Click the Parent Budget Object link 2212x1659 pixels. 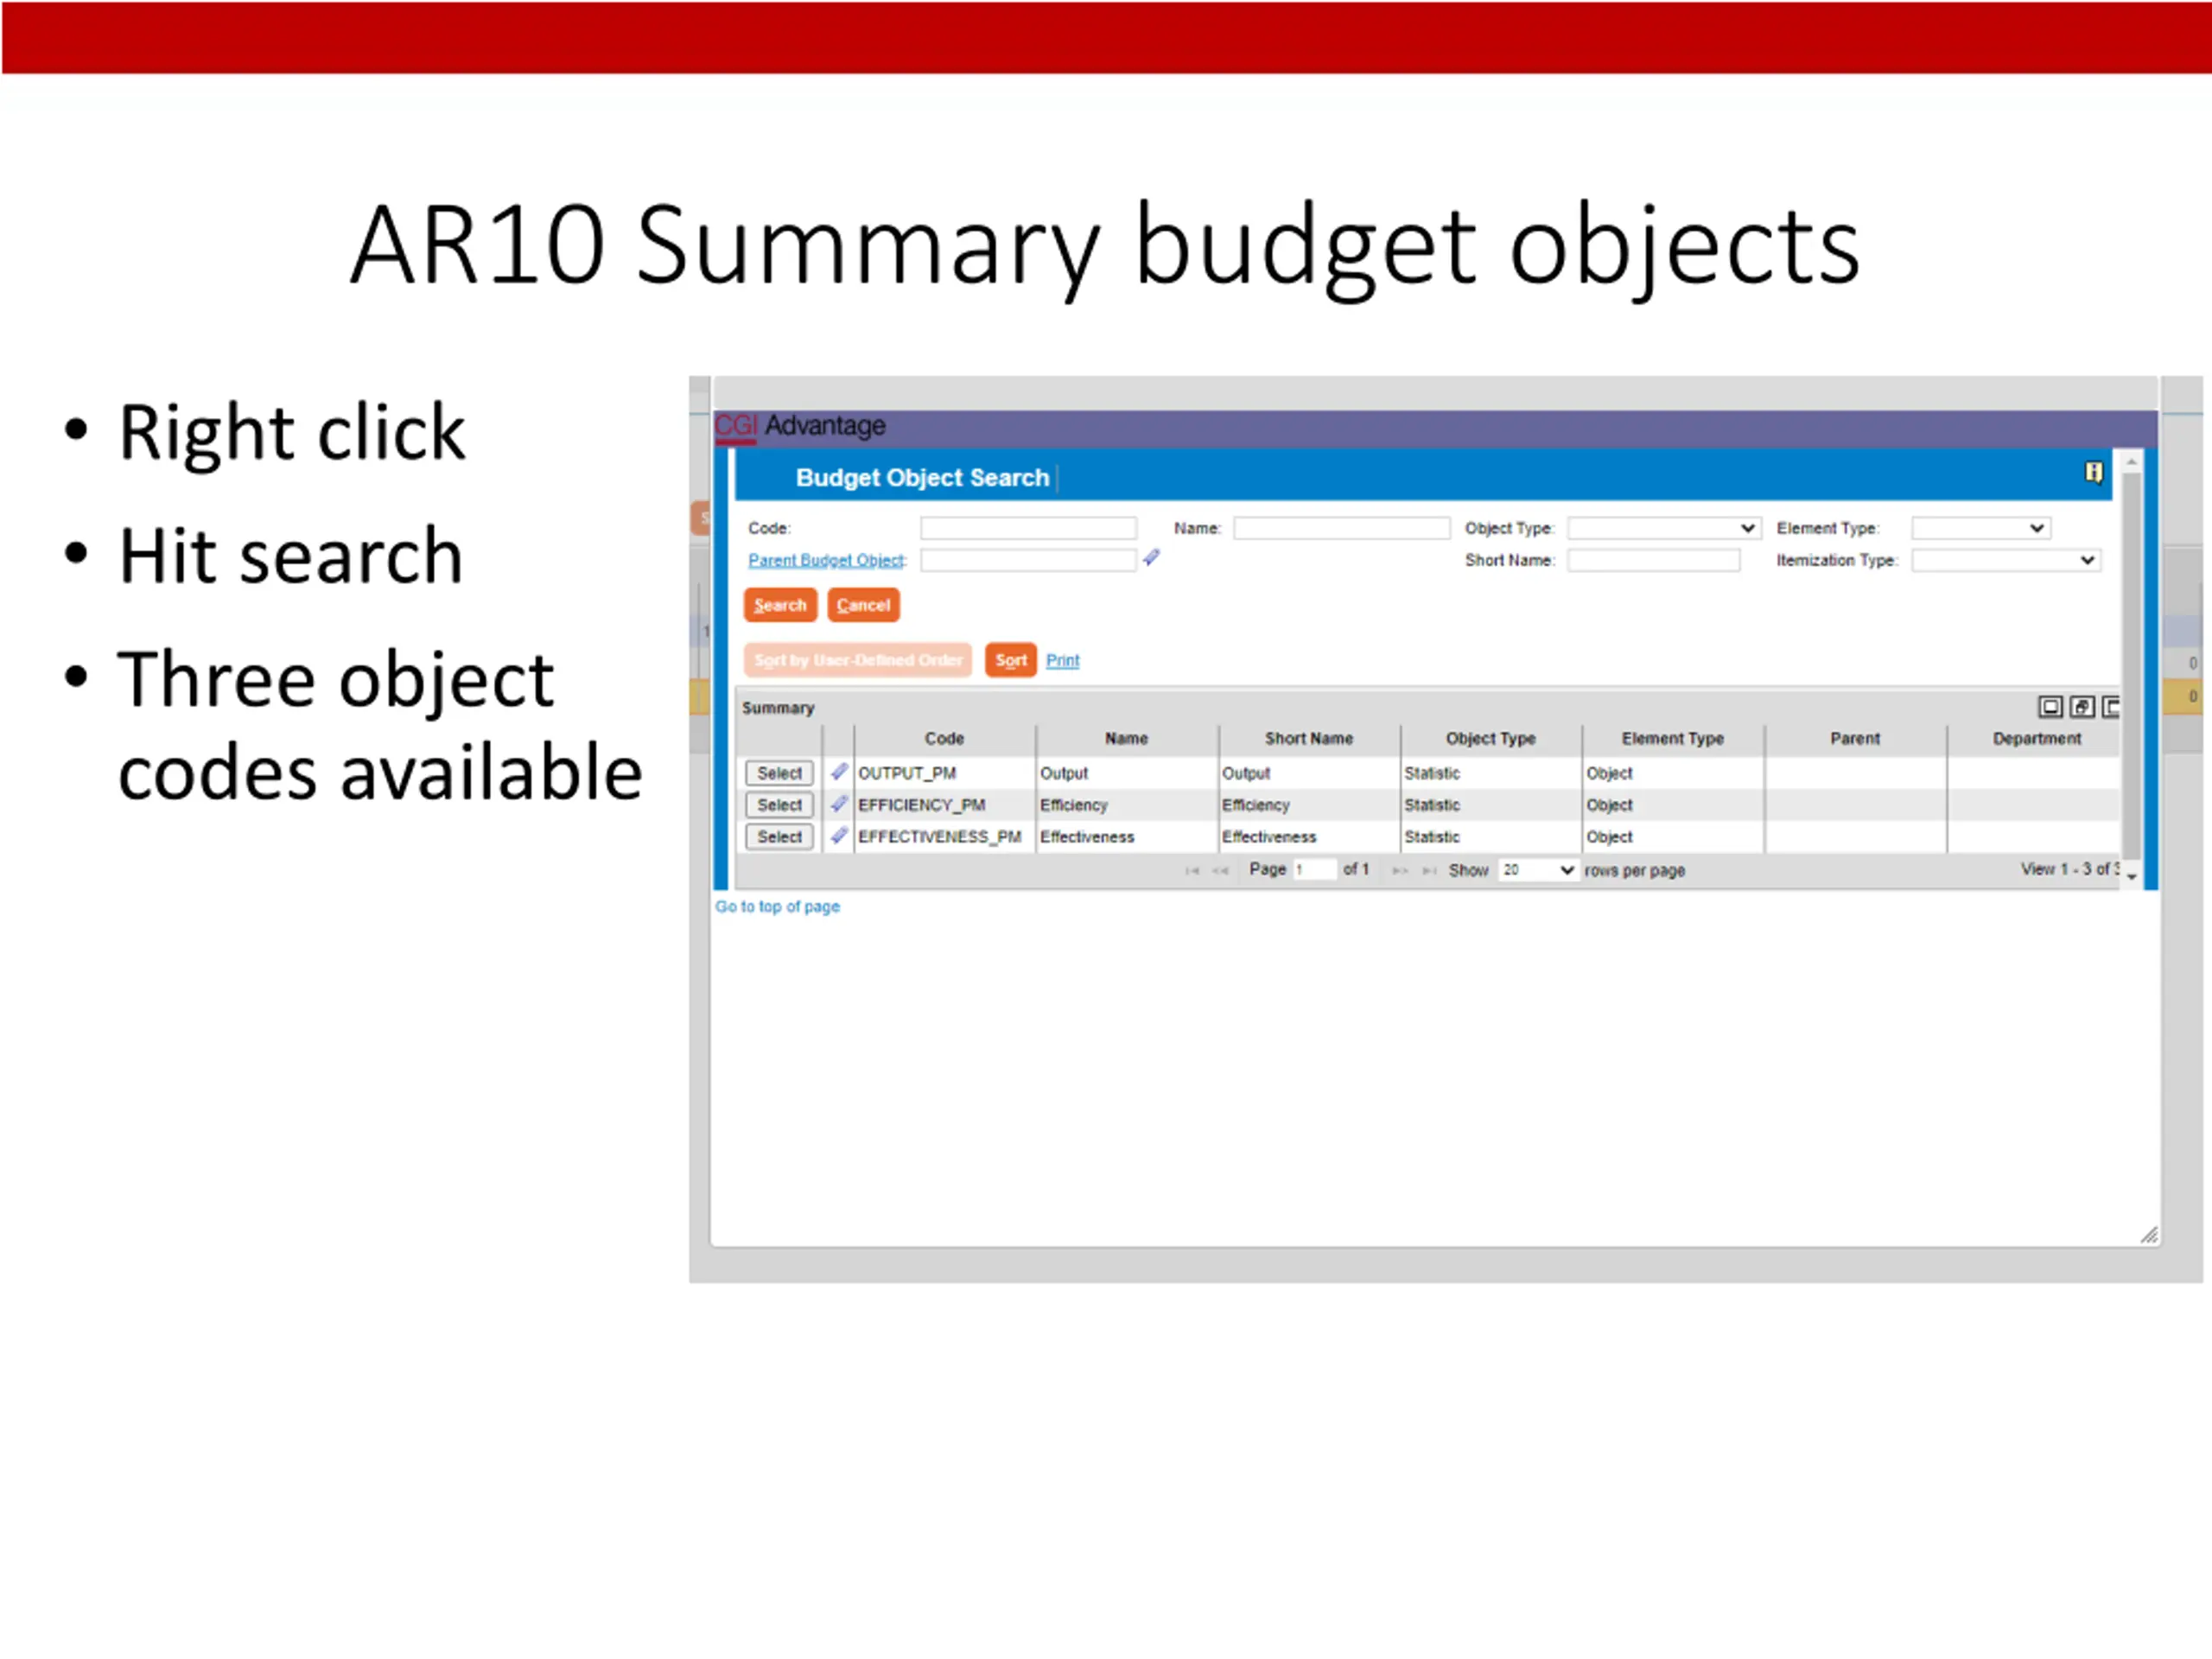coord(826,560)
